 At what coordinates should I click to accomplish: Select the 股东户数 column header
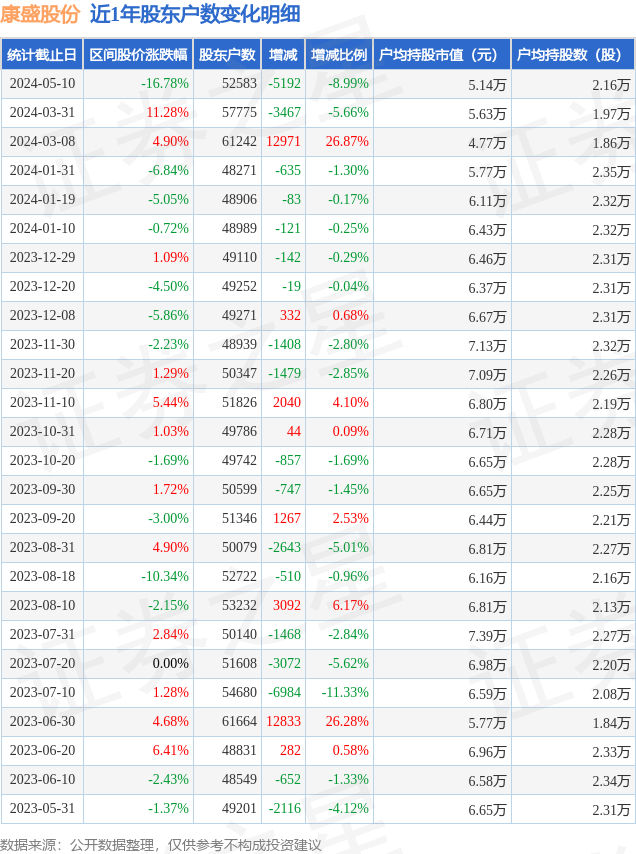[227, 55]
